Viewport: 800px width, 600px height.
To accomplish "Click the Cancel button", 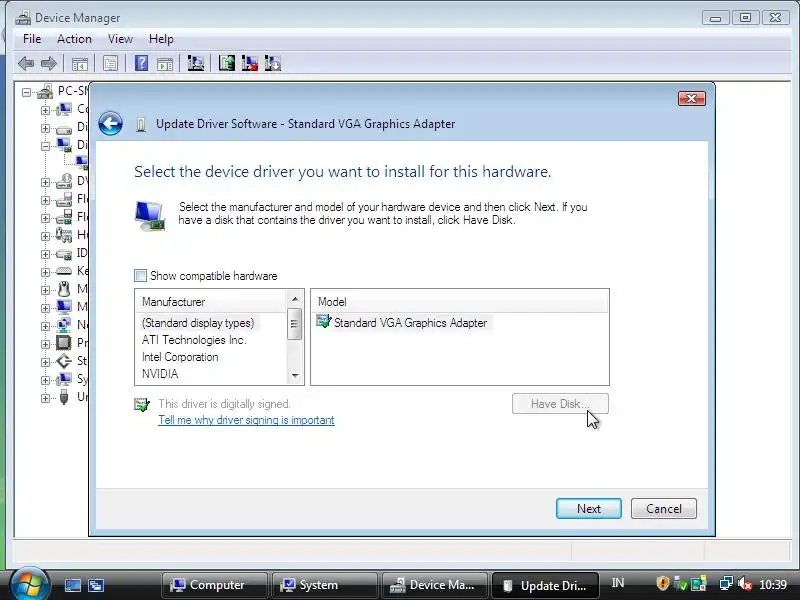I will tap(664, 509).
